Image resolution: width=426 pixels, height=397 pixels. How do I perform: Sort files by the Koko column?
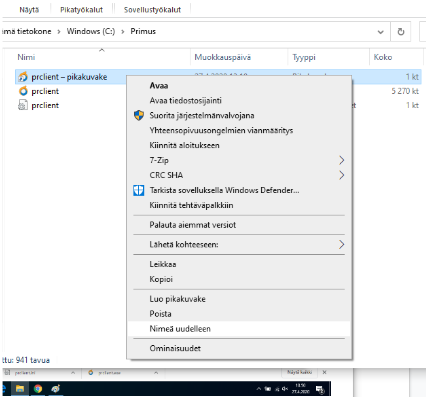coord(383,57)
